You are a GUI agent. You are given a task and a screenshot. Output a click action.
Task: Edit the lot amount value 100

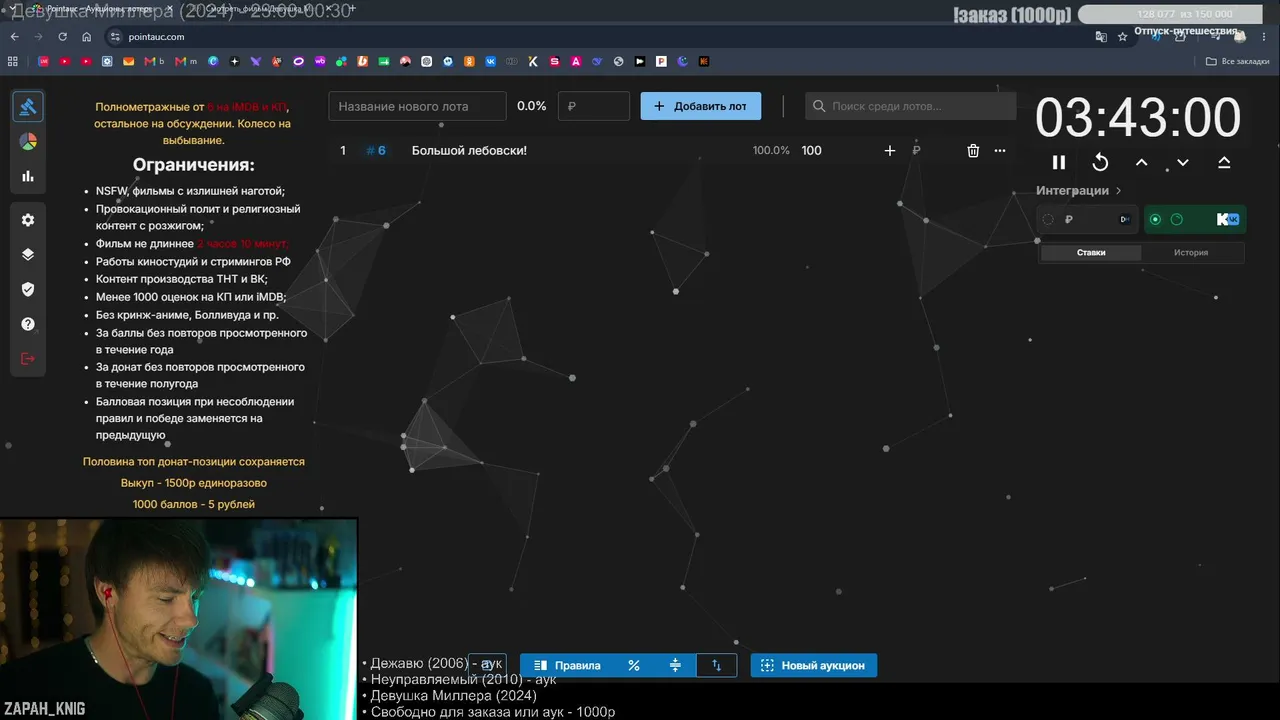[x=812, y=150]
